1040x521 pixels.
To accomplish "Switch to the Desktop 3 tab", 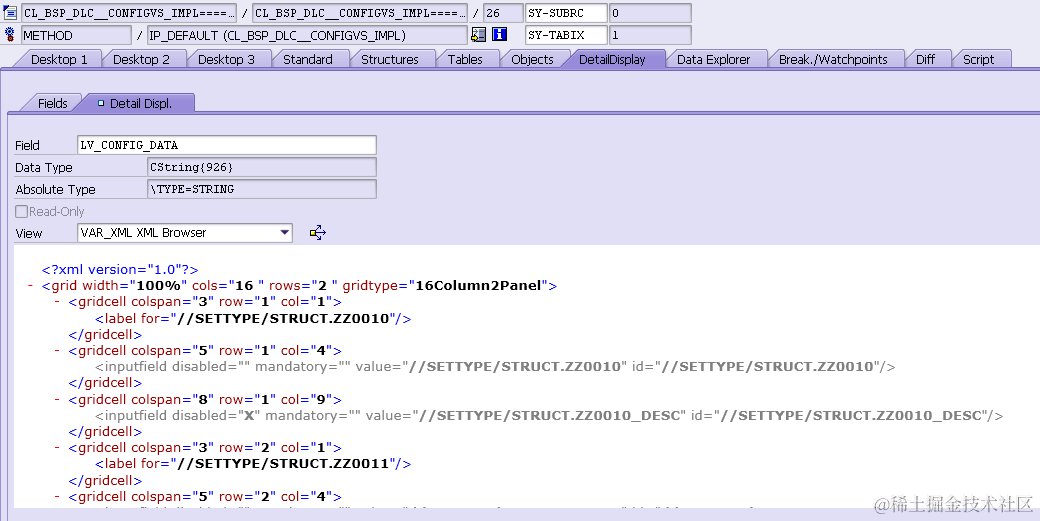I will coord(226,59).
